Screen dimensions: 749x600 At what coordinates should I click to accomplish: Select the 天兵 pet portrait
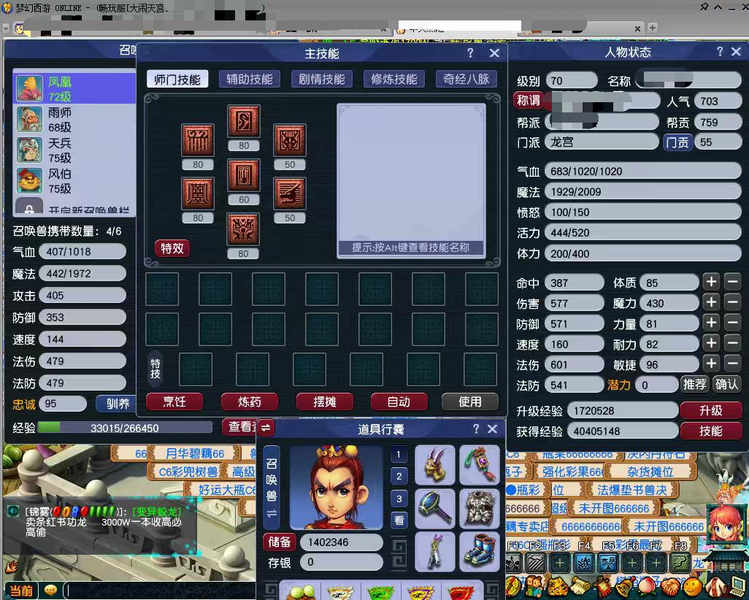(x=29, y=150)
